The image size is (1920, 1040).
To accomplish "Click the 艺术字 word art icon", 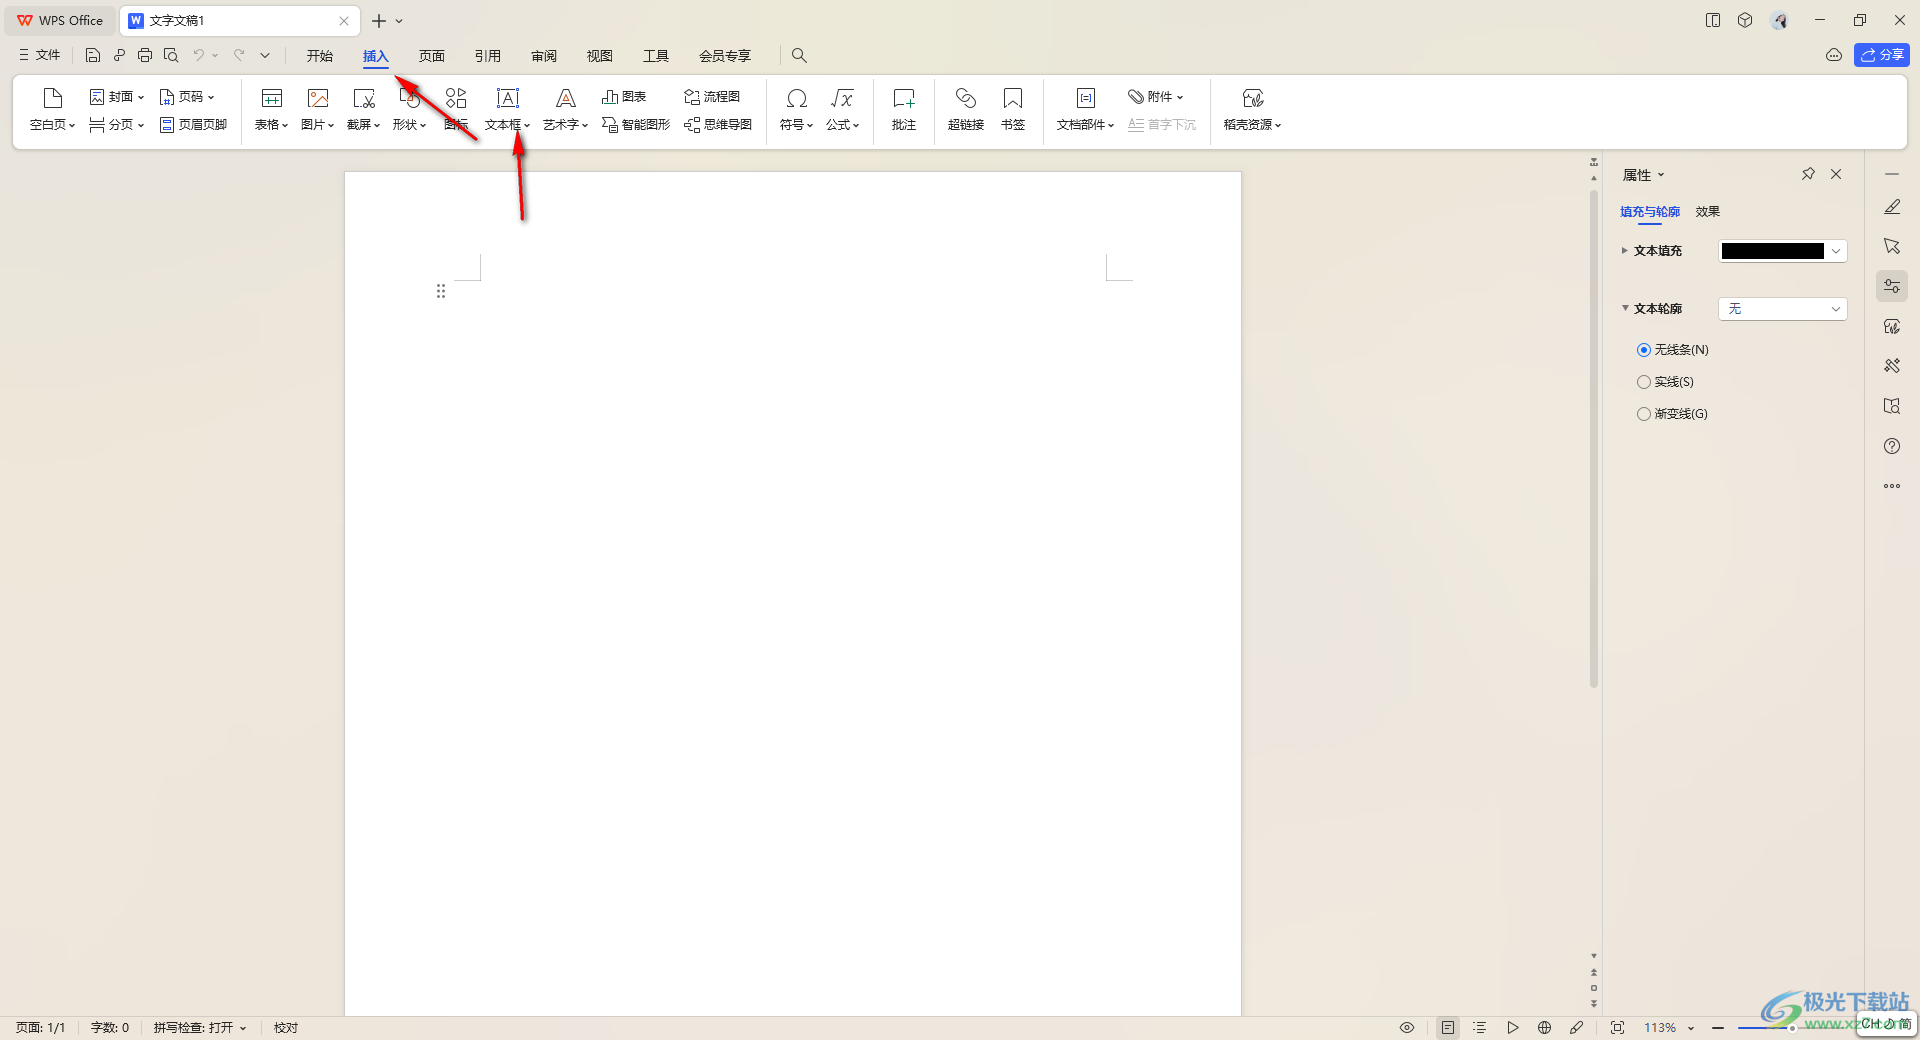I will coord(566,97).
